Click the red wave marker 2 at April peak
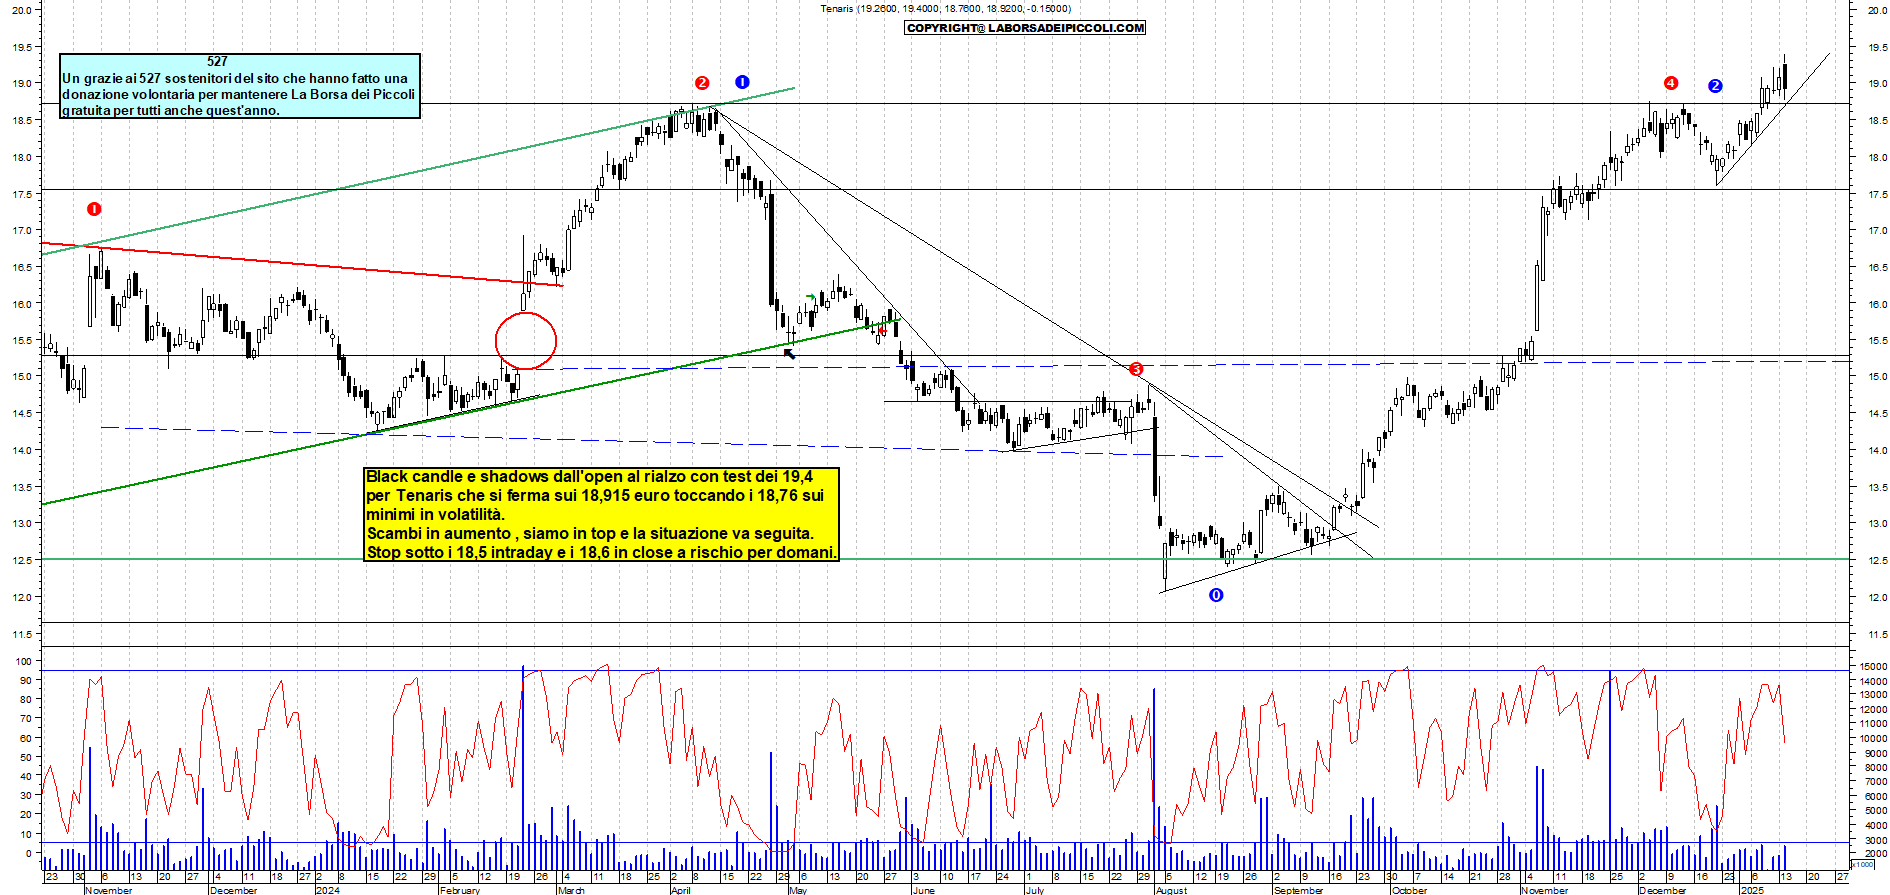This screenshot has height=895, width=1890. point(702,83)
